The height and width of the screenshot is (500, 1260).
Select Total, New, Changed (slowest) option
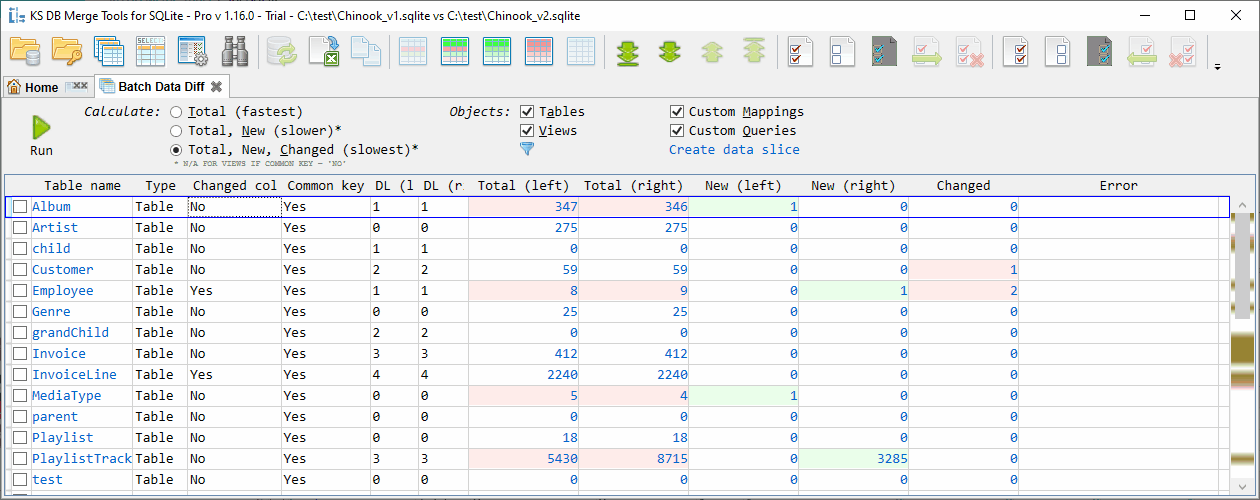click(176, 150)
